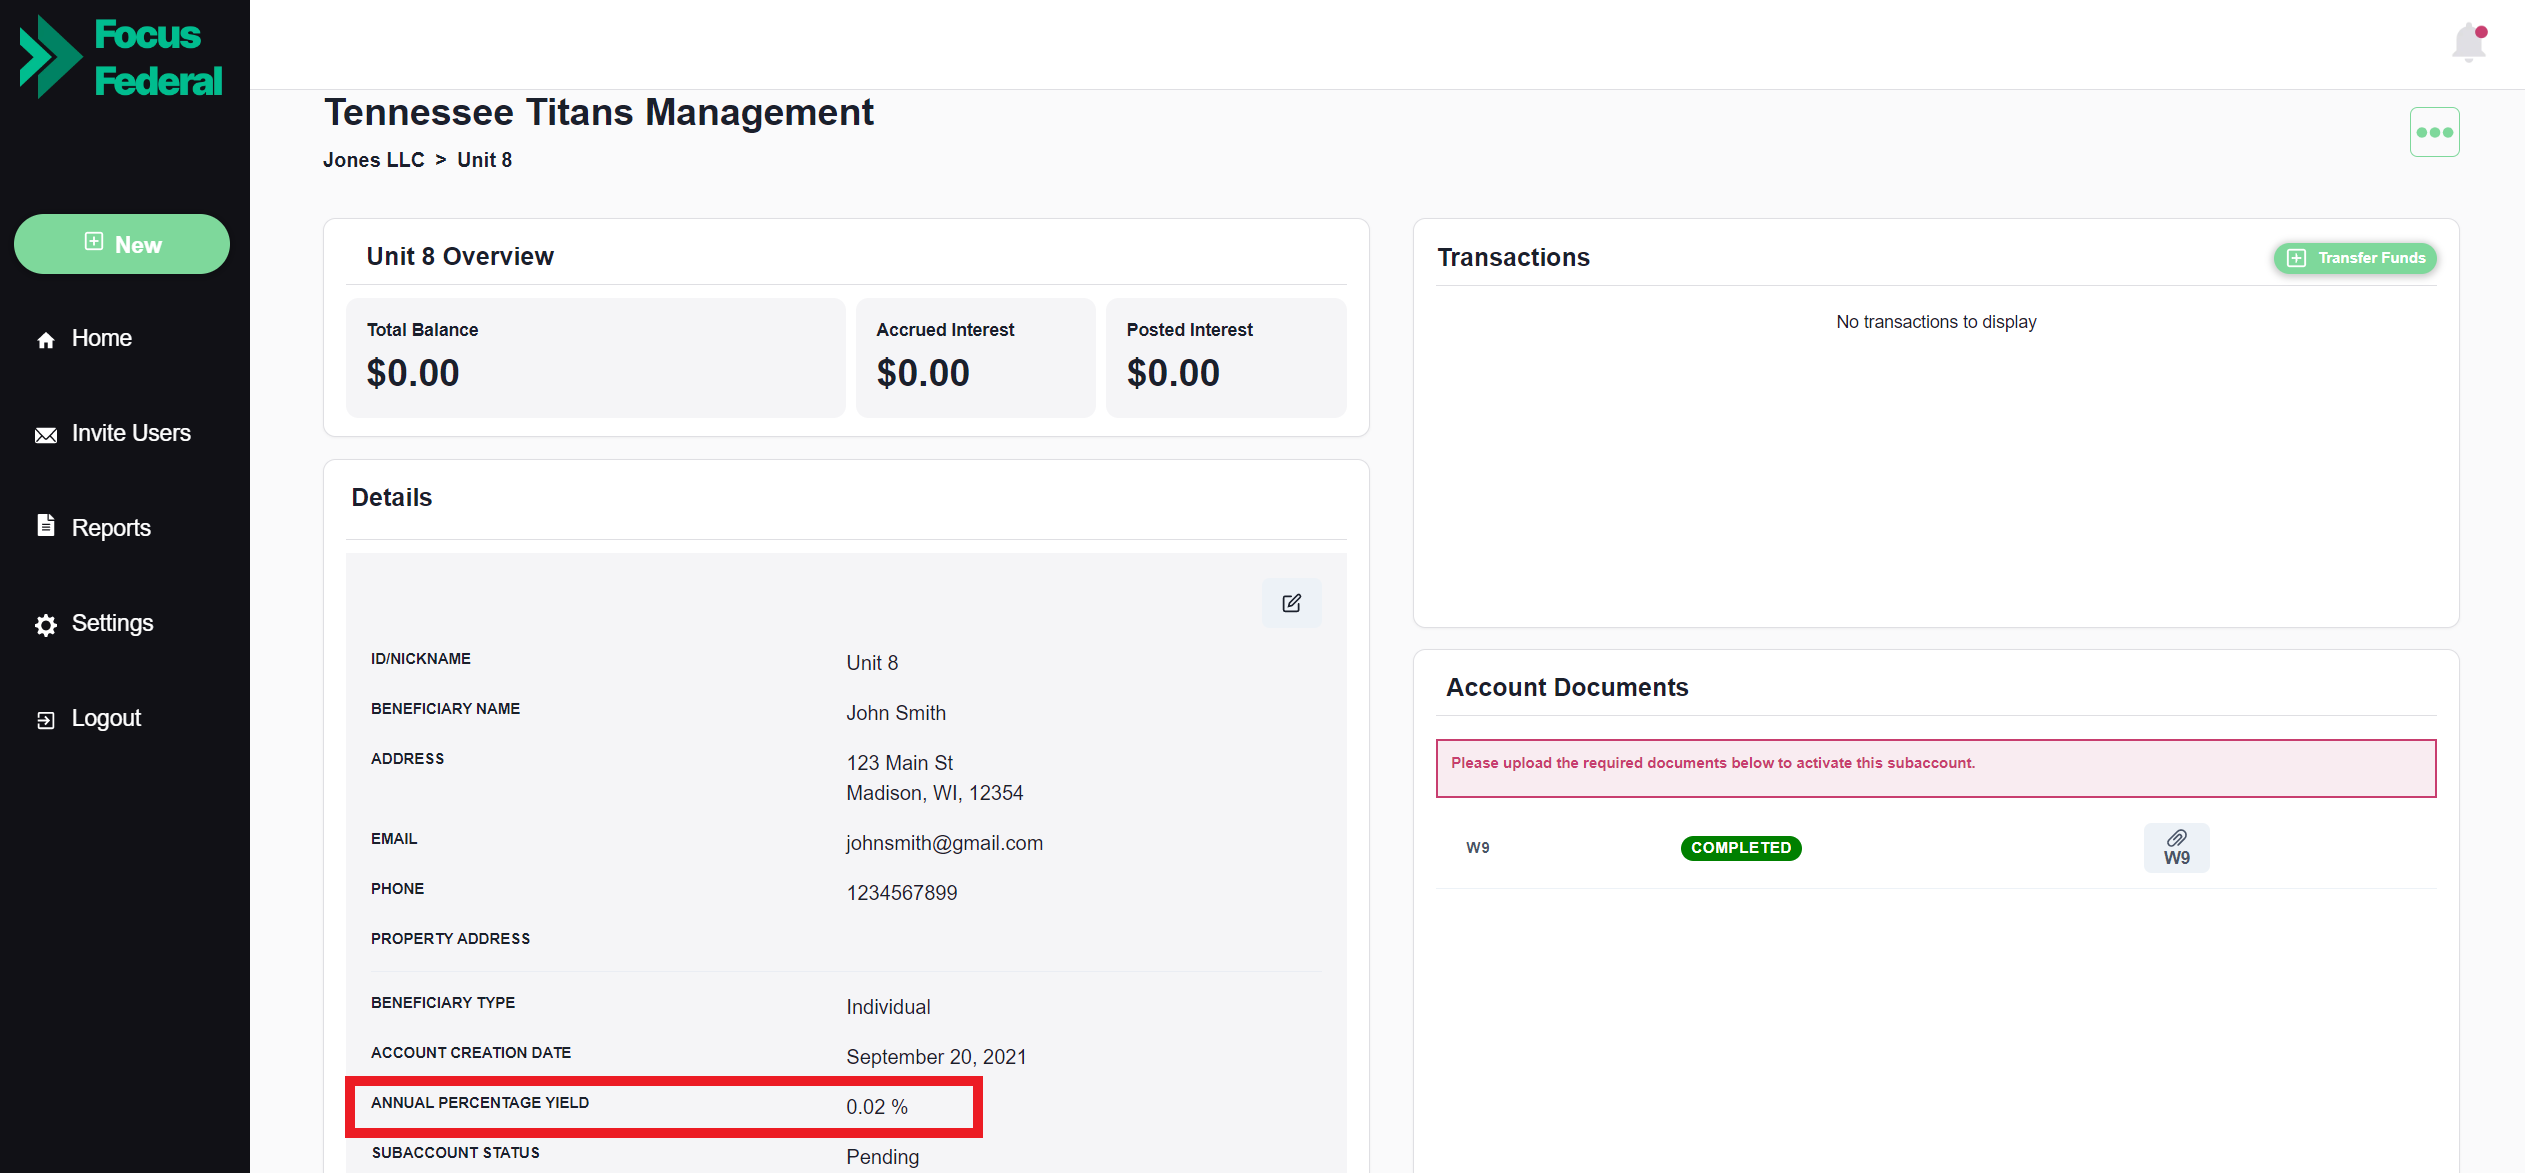Click the required documents alert banner
Viewport: 2525px width, 1173px height.
(x=1936, y=768)
